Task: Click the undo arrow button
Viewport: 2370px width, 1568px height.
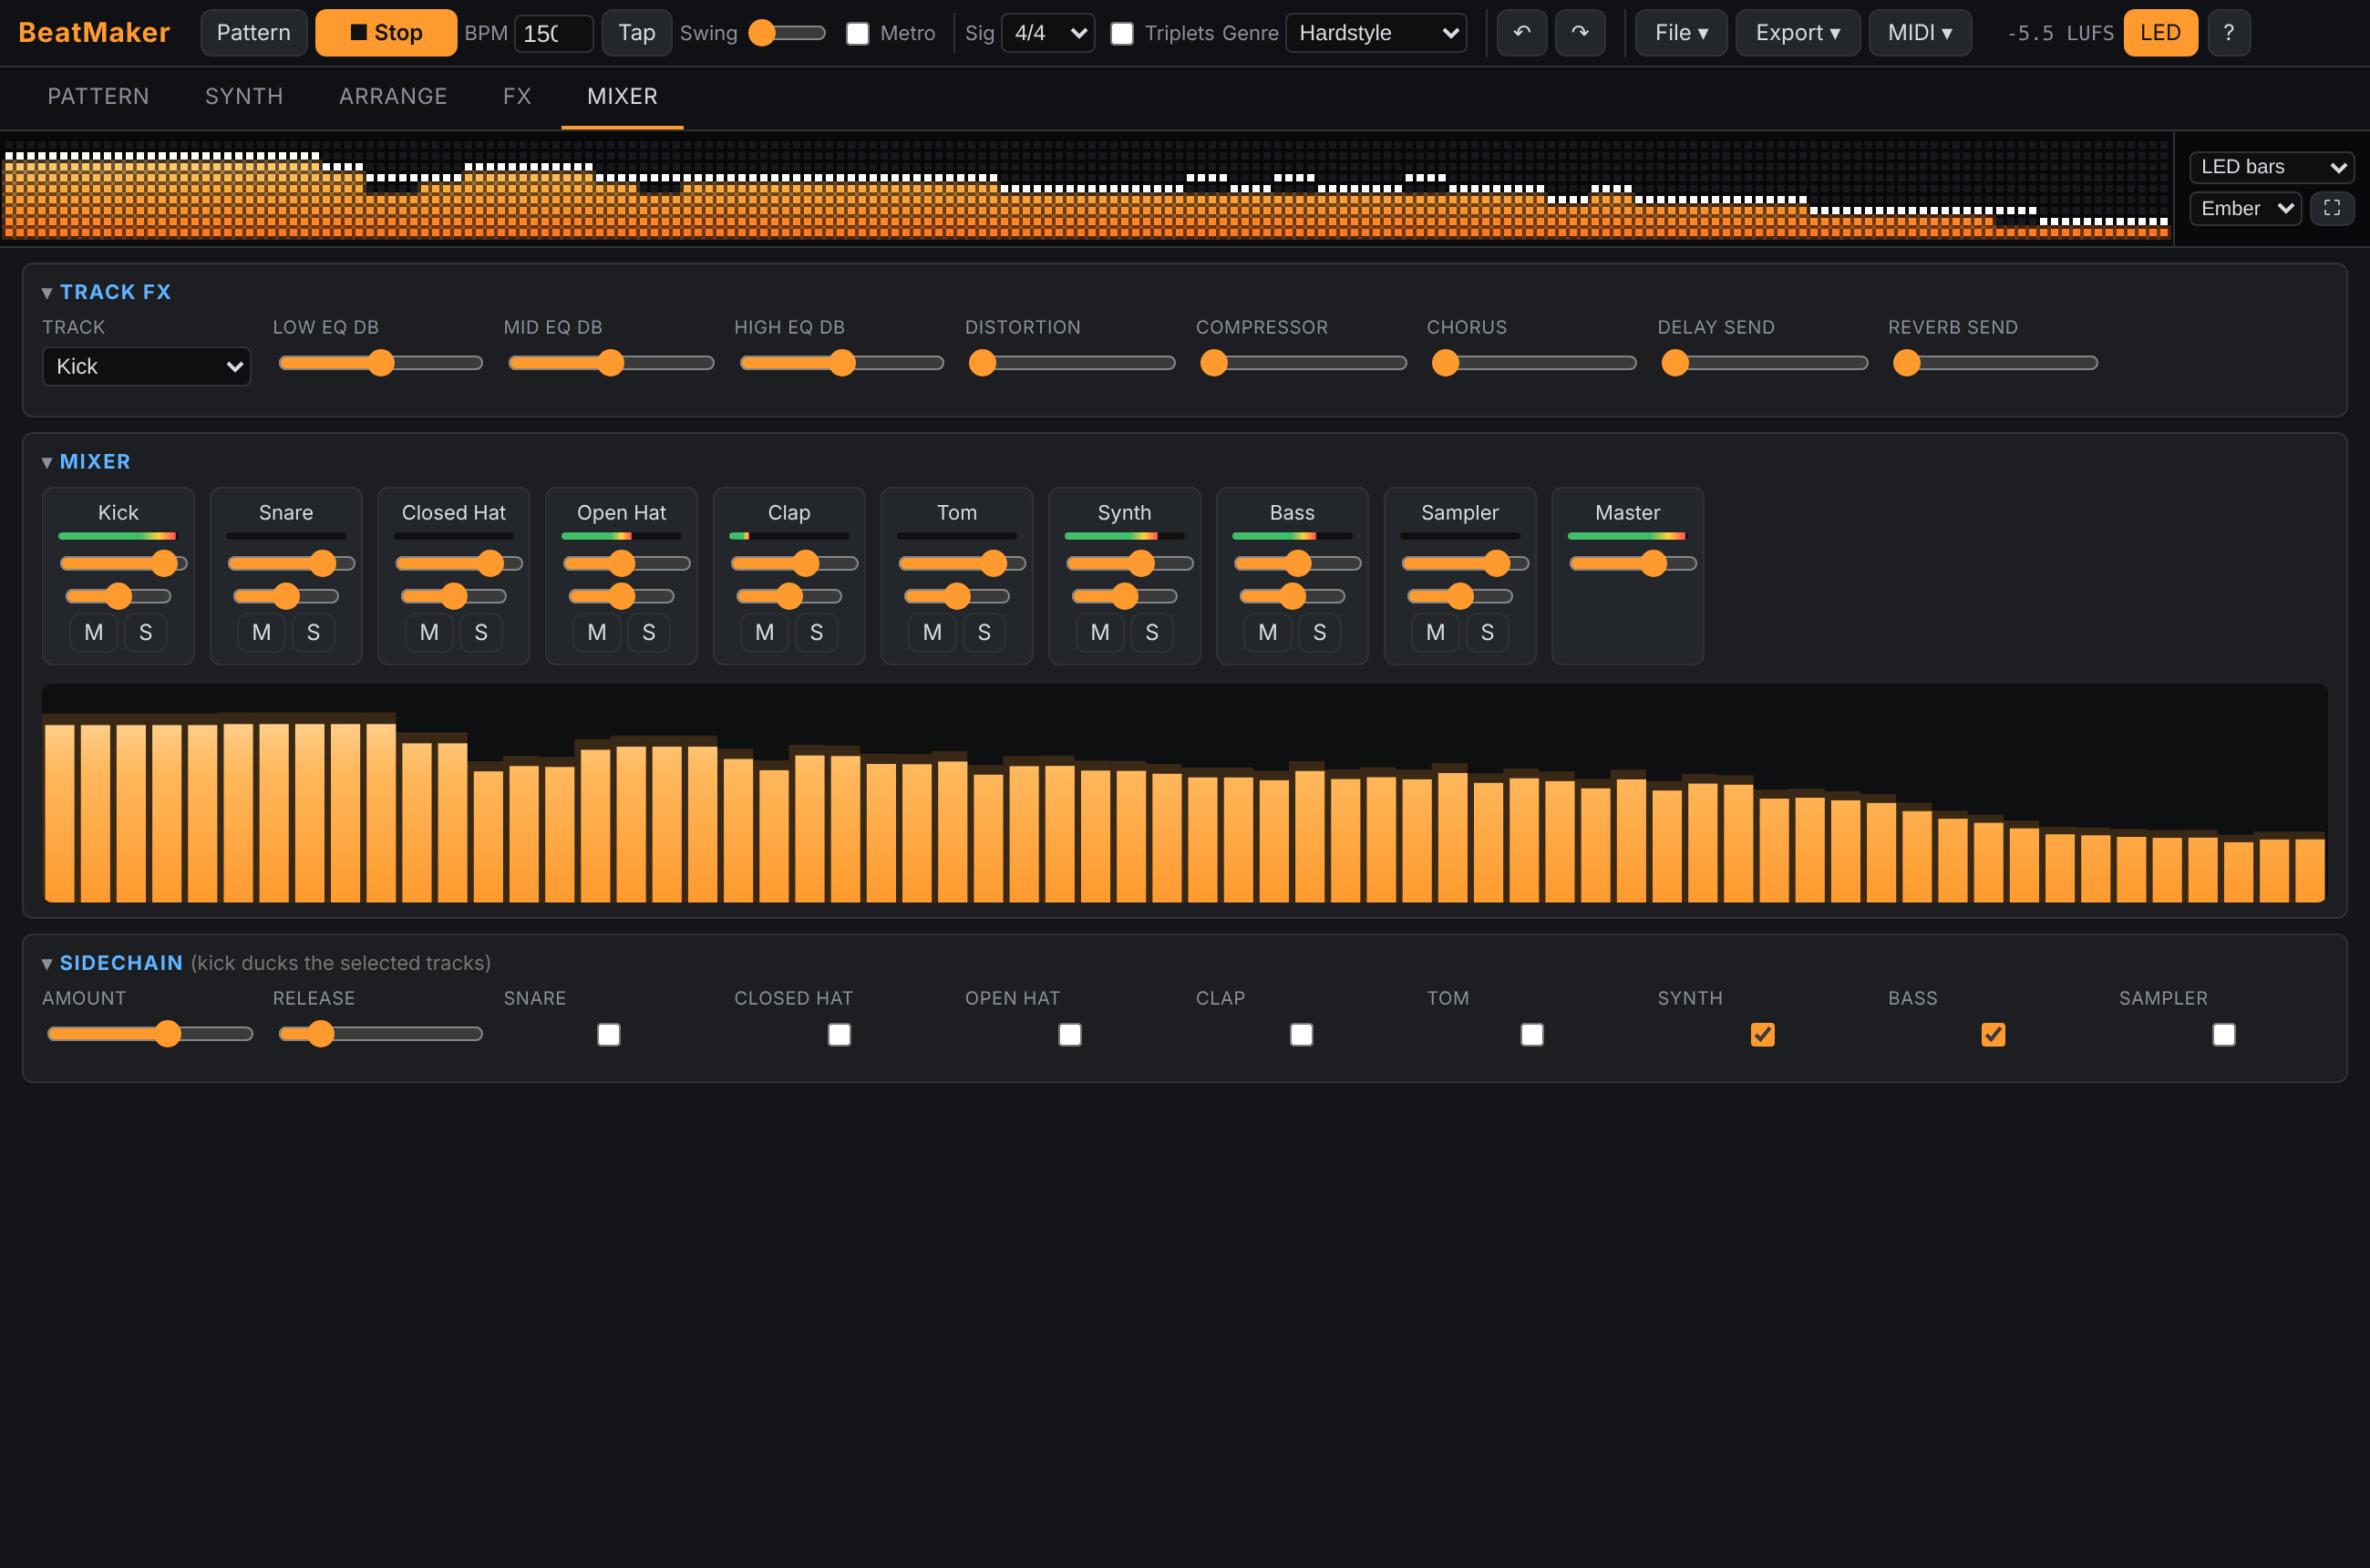Action: click(x=1521, y=33)
